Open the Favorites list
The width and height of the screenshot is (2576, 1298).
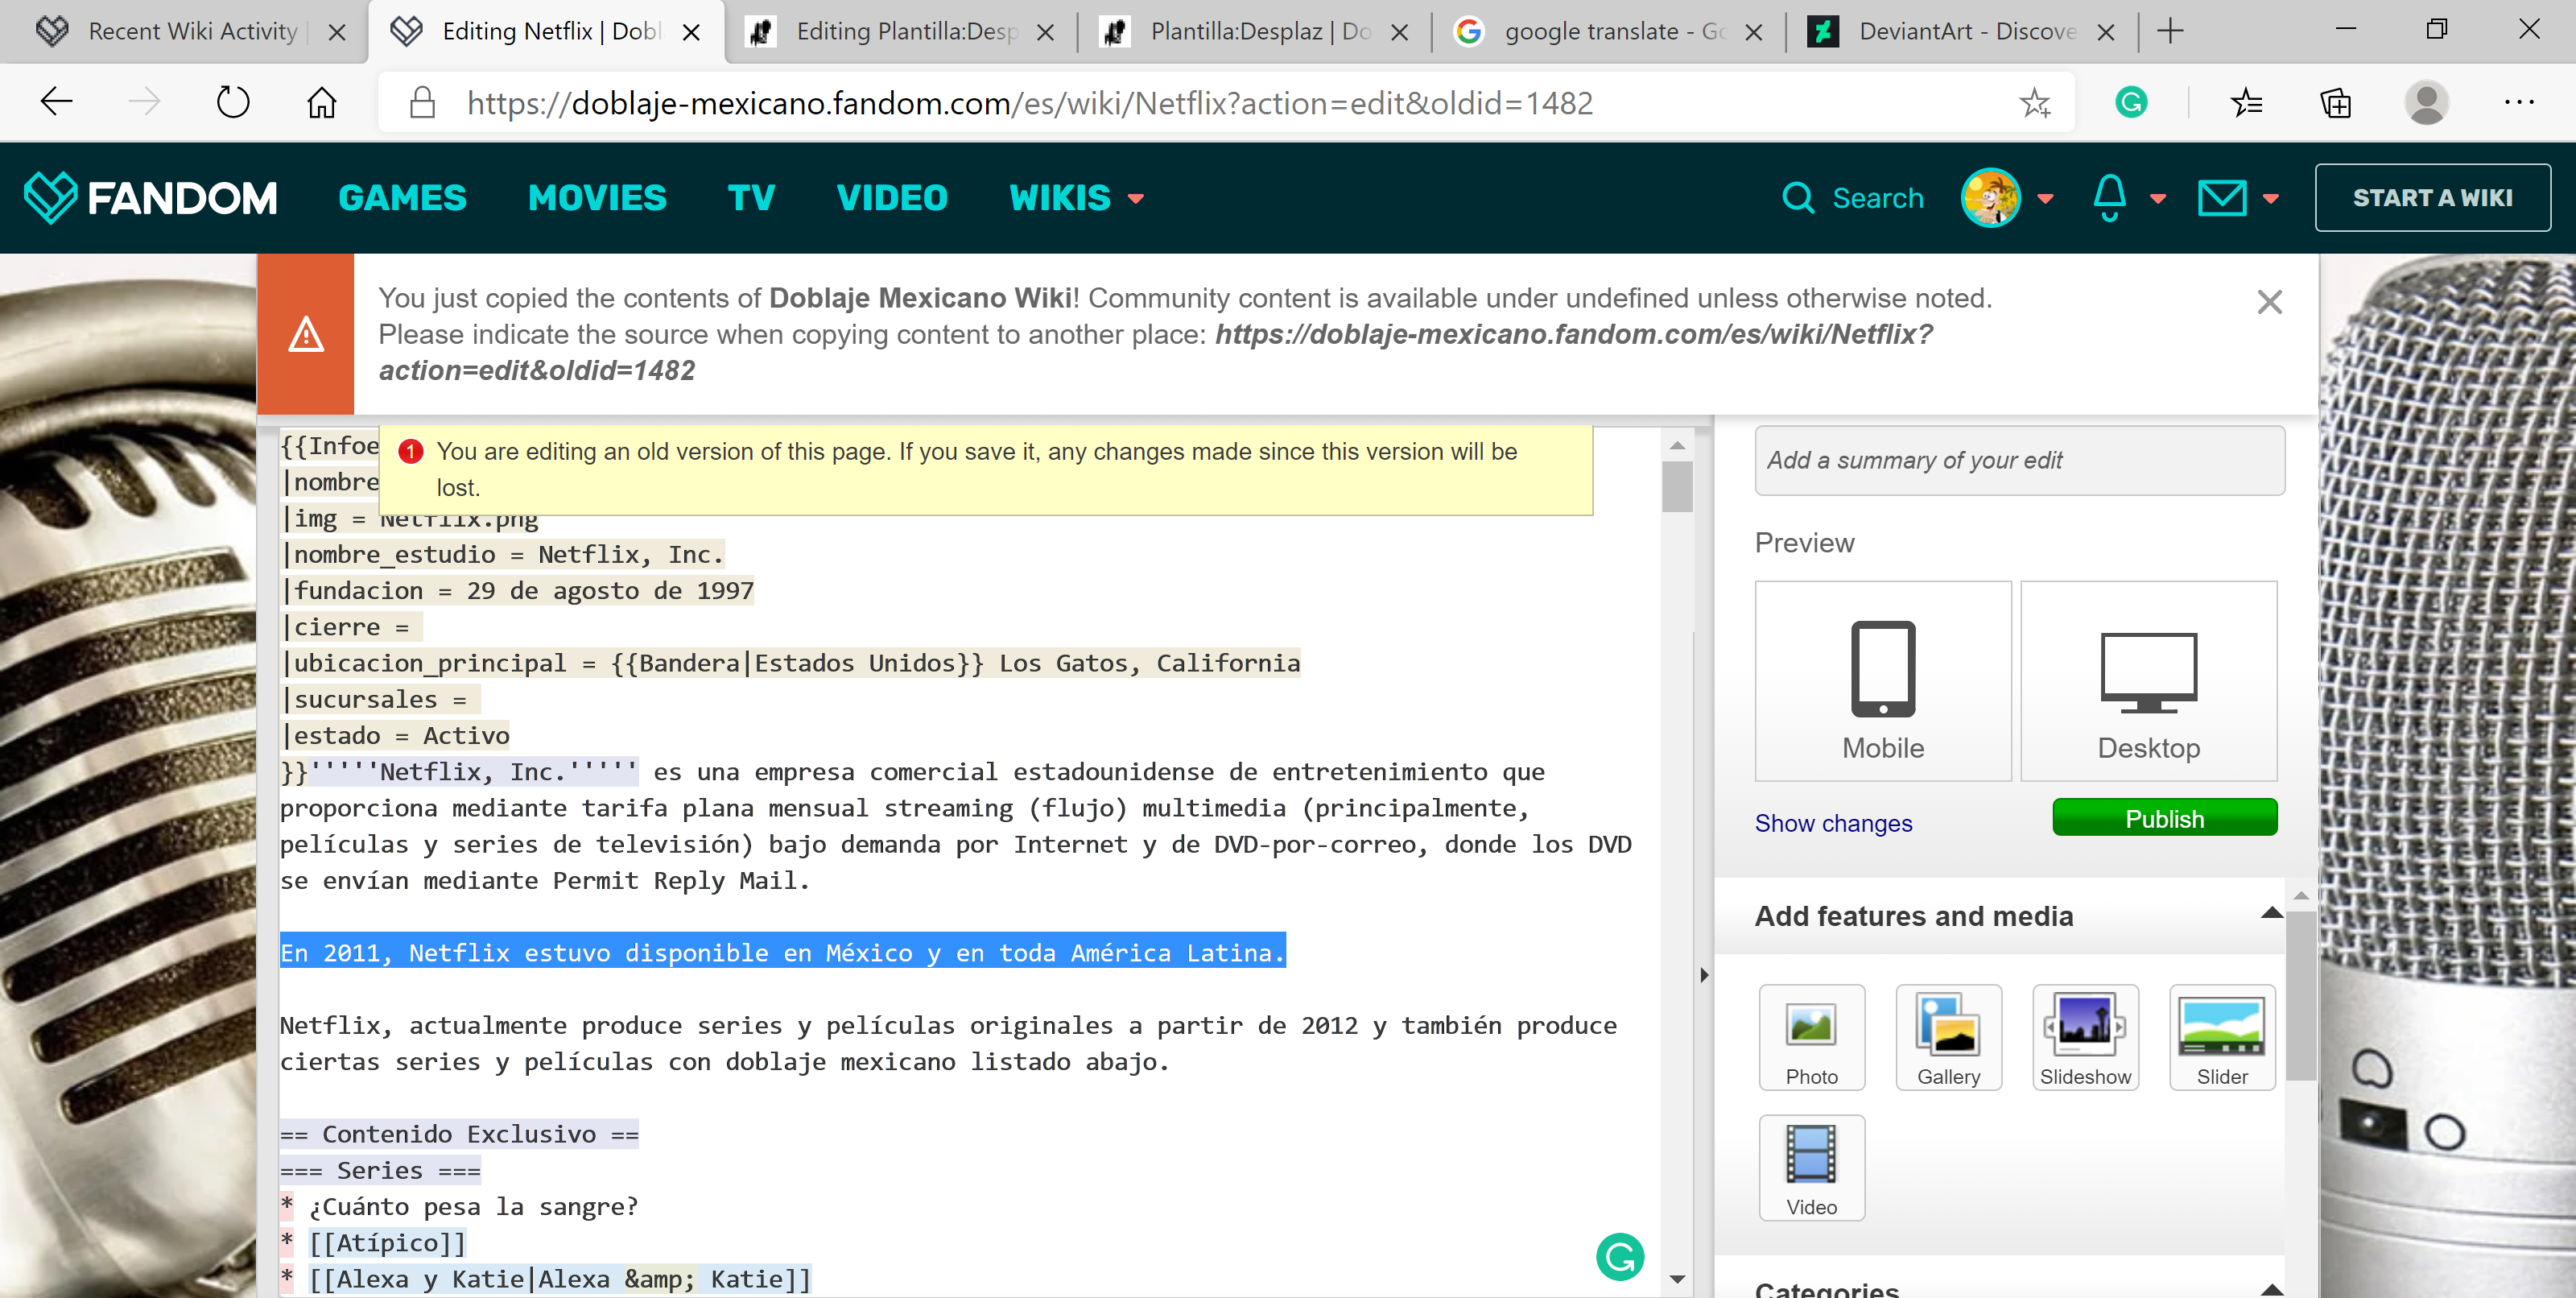tap(2245, 102)
